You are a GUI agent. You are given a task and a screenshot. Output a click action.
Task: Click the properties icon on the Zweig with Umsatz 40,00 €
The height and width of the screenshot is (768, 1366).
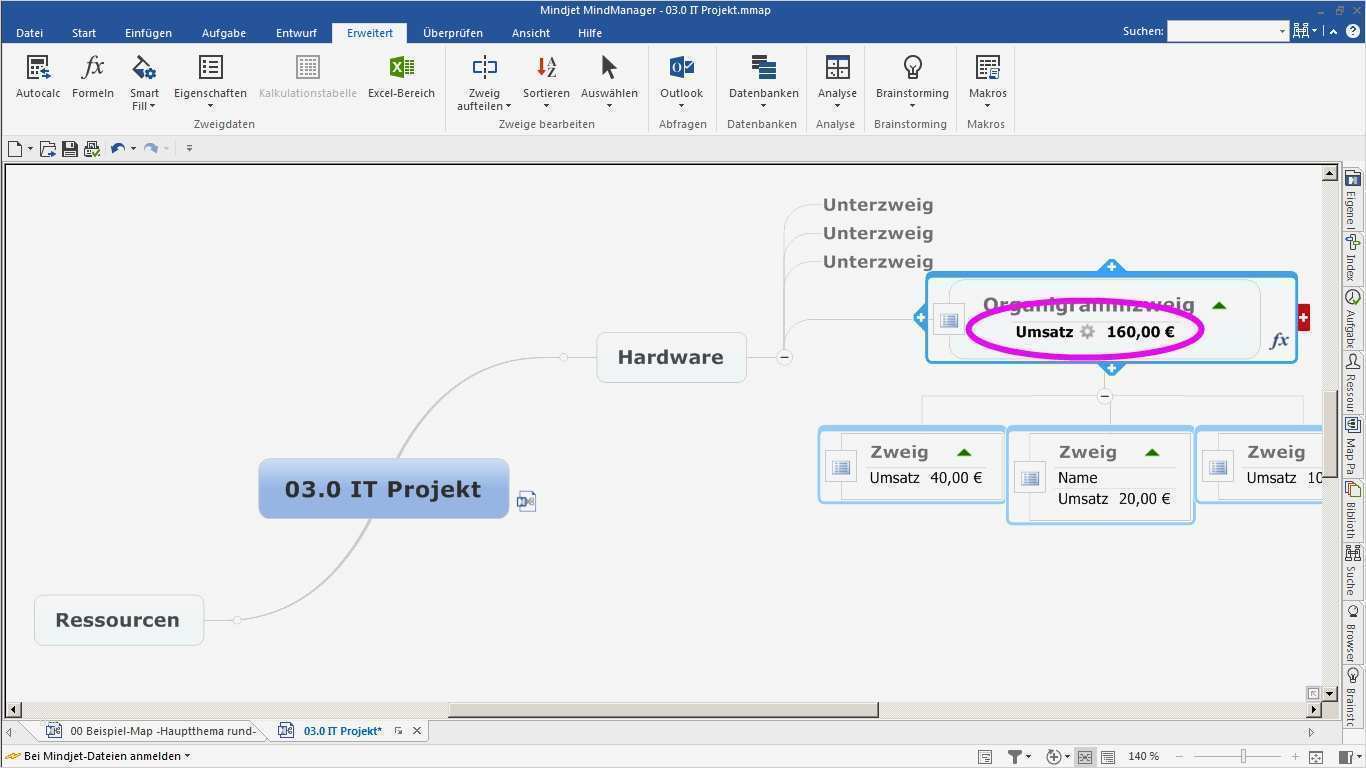[841, 467]
